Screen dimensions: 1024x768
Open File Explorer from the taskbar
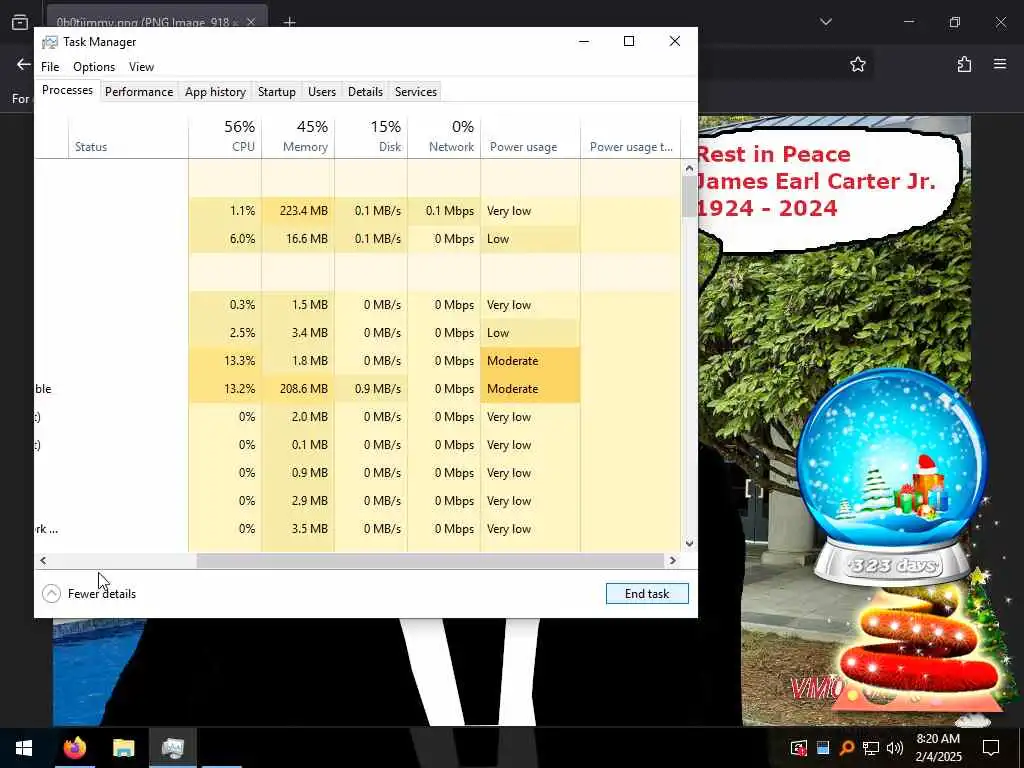point(123,748)
